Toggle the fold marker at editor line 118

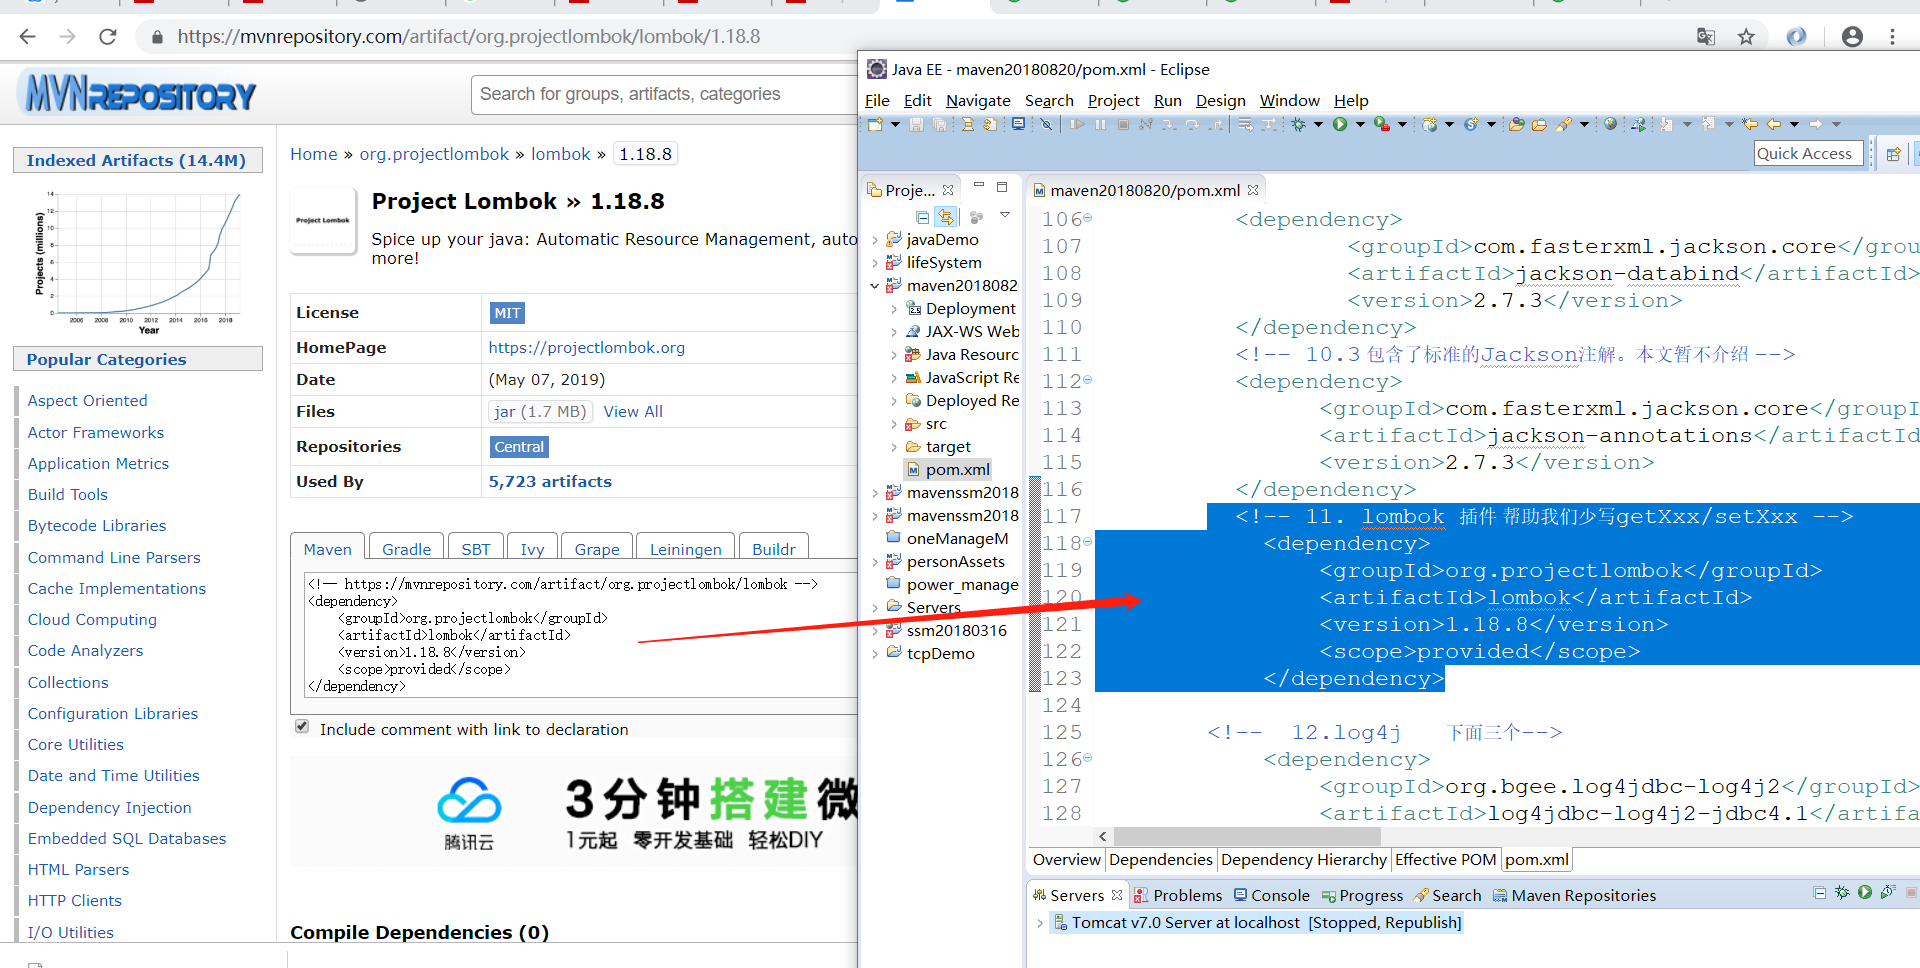1088,542
